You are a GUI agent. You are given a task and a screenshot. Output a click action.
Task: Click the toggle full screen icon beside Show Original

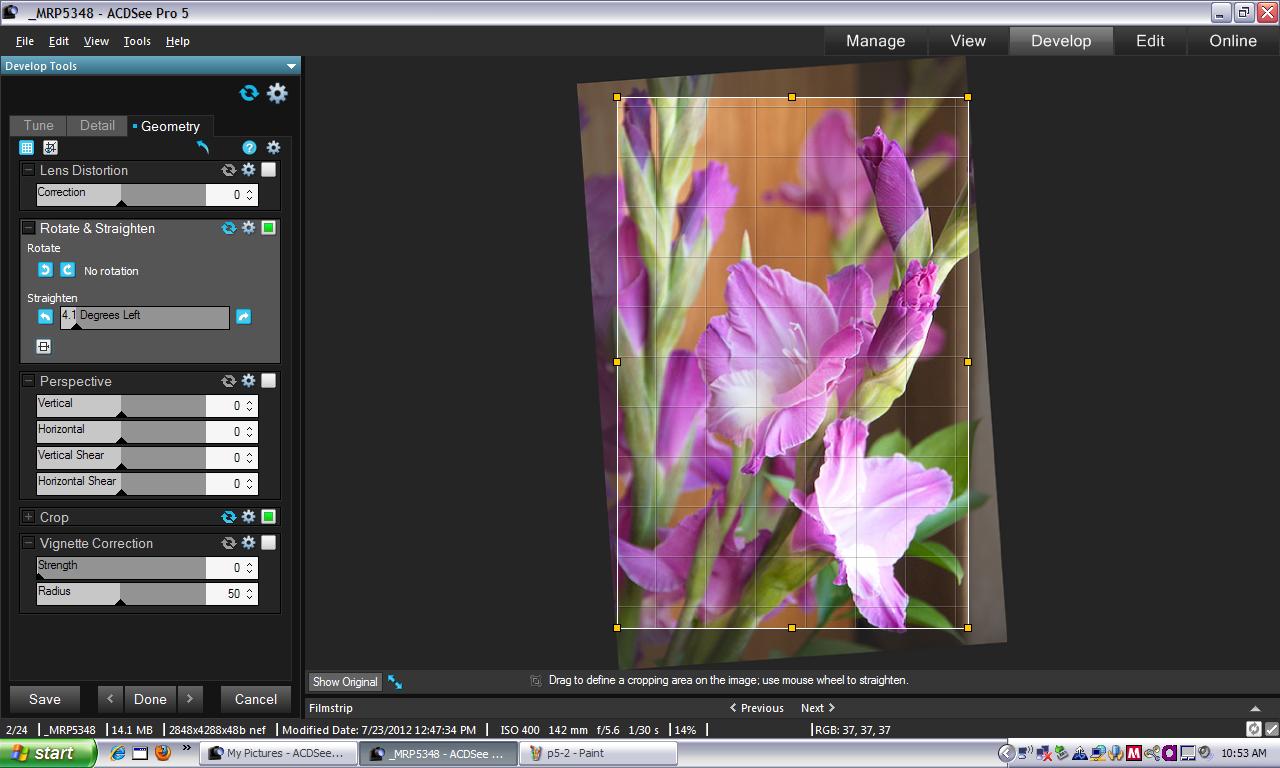[x=395, y=682]
